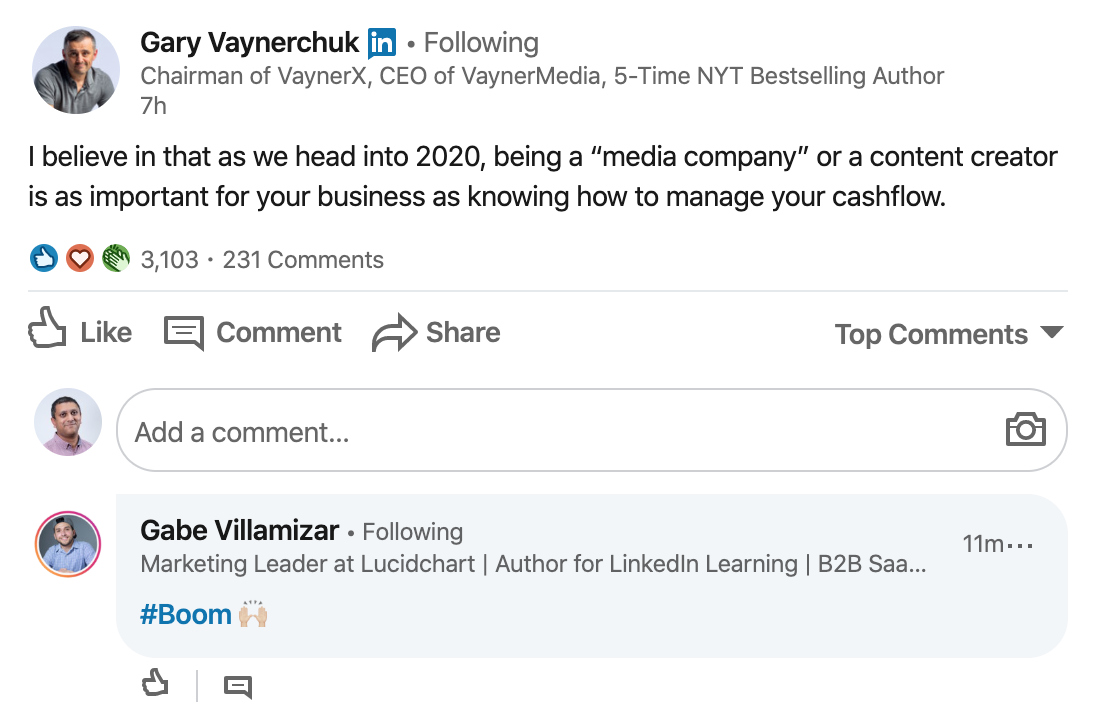Click the LinkedIn badge beside Gary Vaynerchuk

[x=382, y=43]
